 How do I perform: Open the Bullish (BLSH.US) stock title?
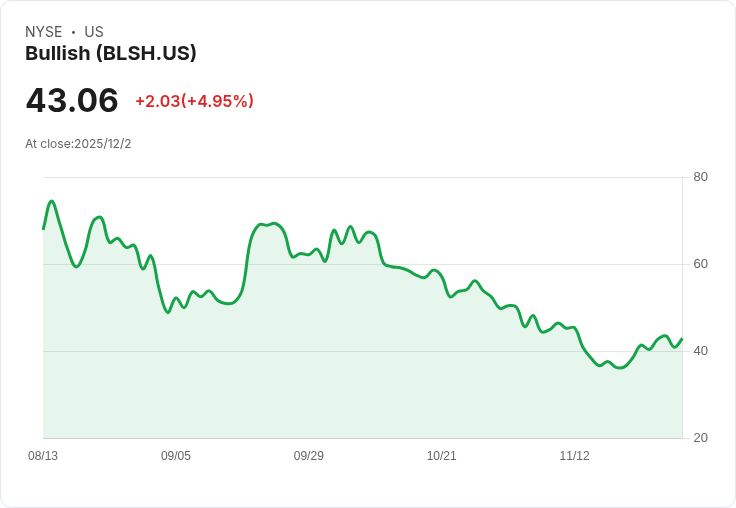point(111,53)
